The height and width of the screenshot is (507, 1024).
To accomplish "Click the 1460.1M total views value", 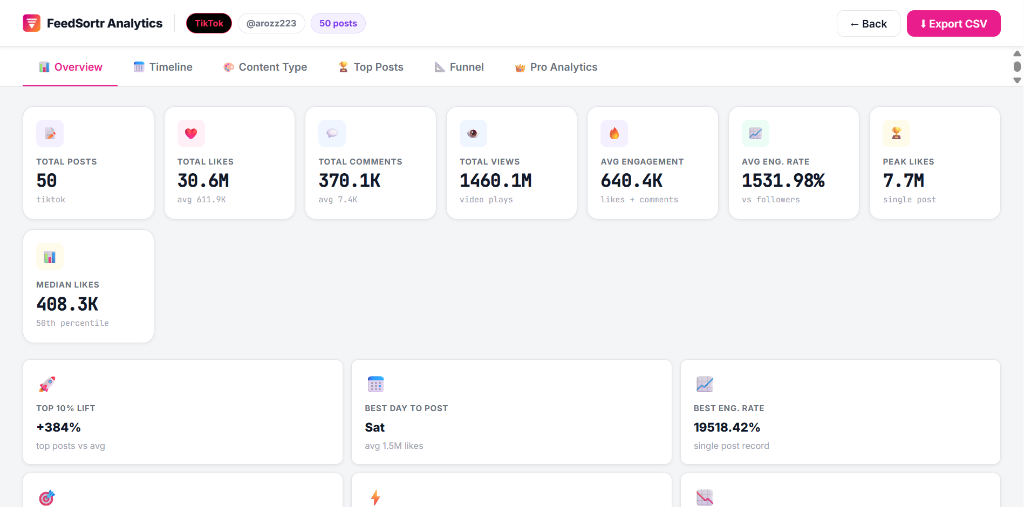I will 496,181.
